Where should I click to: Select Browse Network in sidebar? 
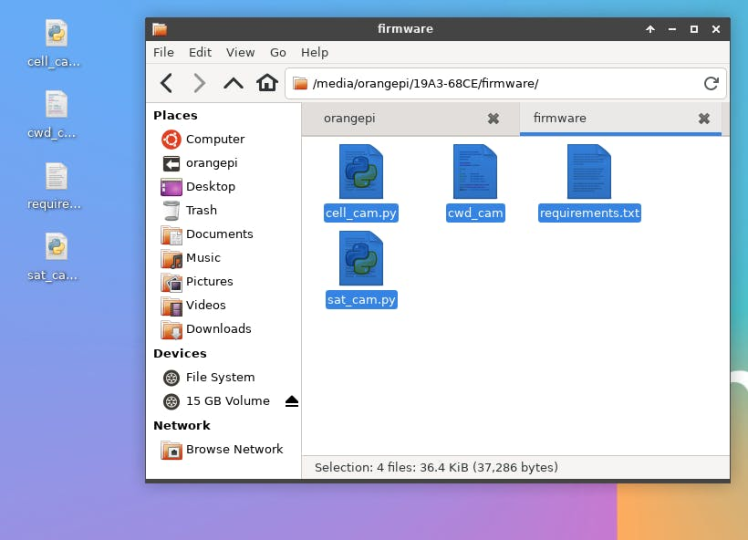click(234, 450)
